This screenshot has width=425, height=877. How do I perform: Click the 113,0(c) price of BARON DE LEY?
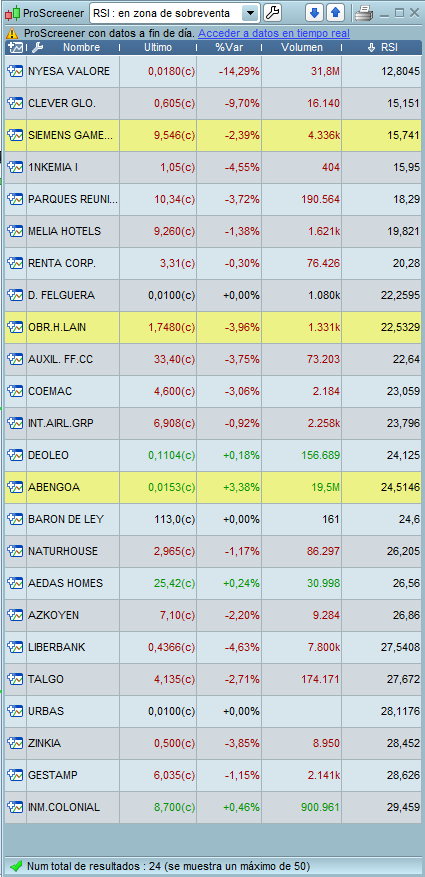pyautogui.click(x=174, y=519)
